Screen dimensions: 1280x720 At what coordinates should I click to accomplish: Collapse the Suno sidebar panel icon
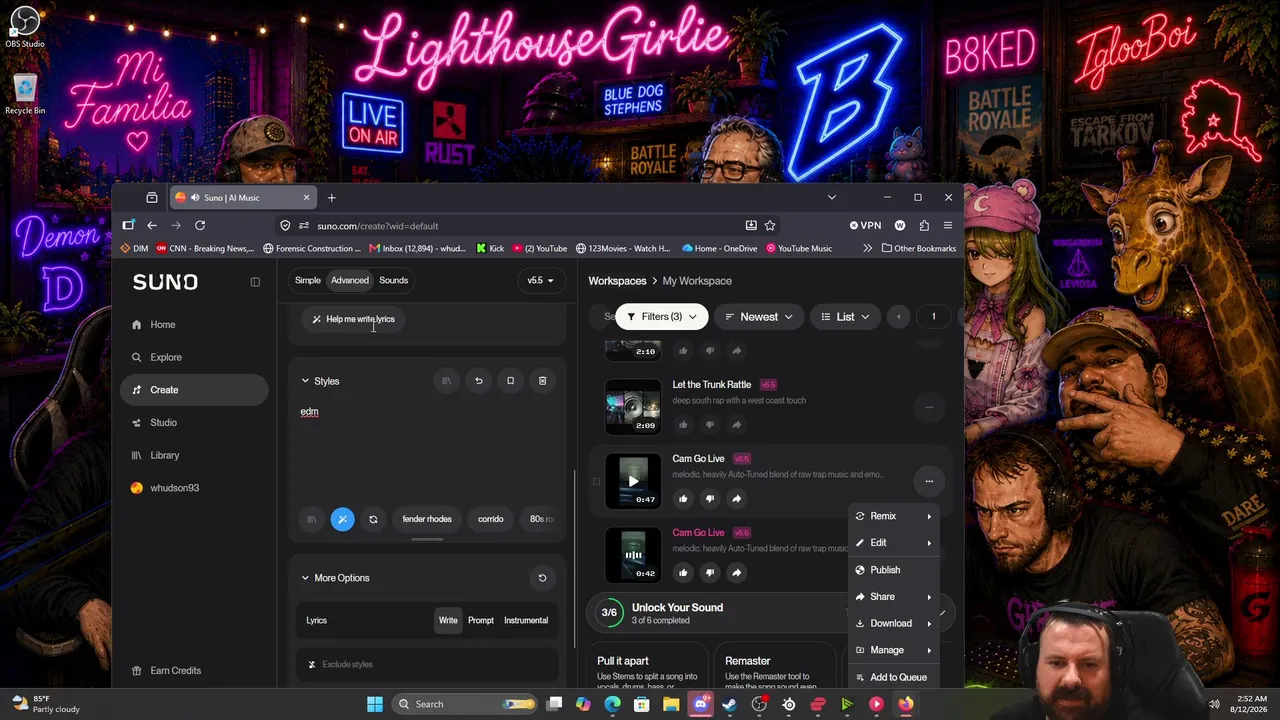coord(255,282)
